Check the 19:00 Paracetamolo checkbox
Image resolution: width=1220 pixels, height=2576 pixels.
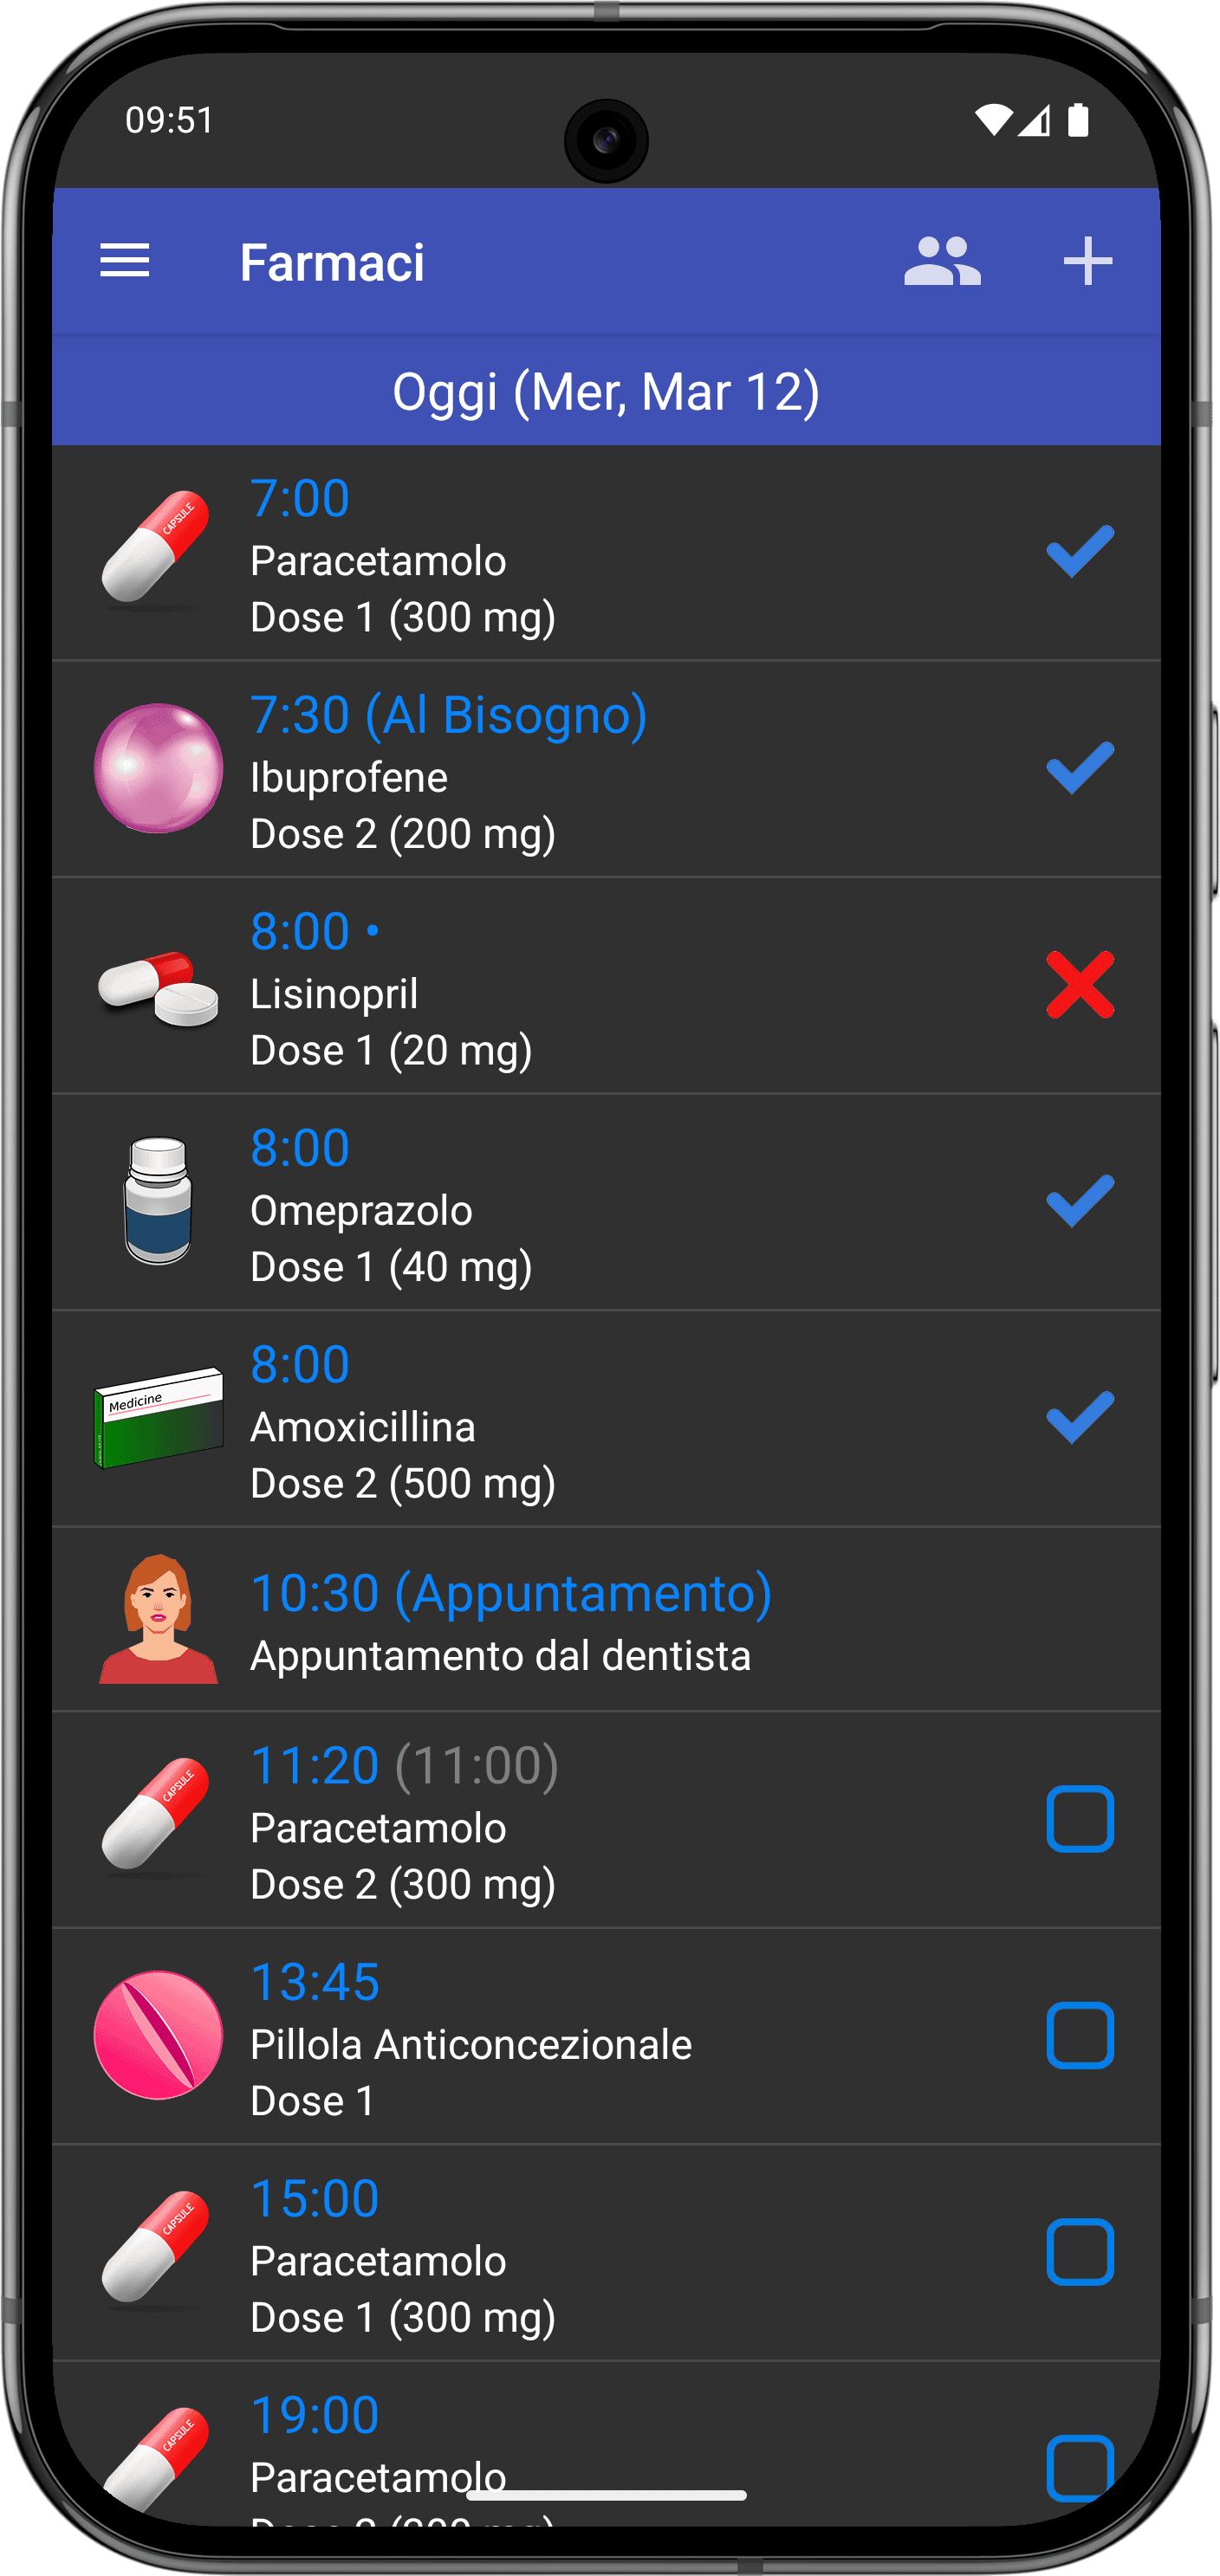(x=1080, y=2467)
